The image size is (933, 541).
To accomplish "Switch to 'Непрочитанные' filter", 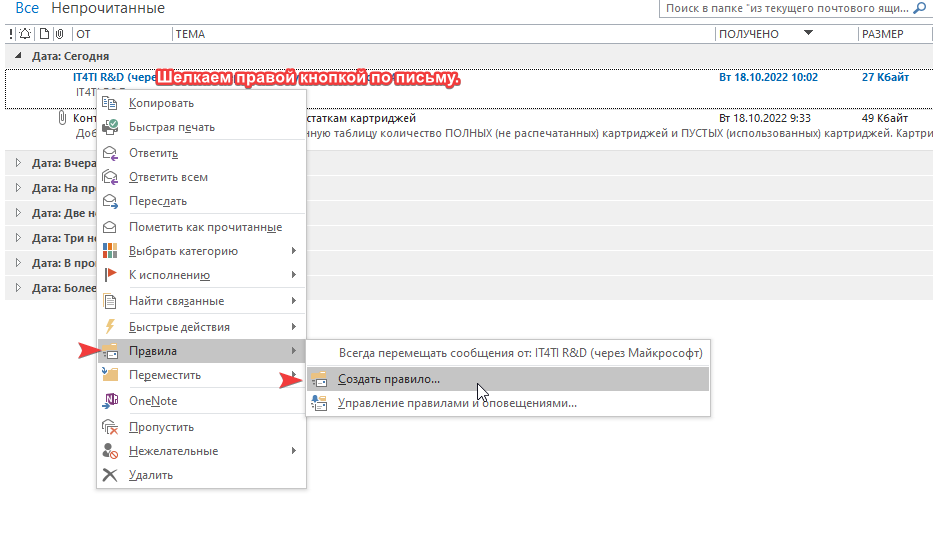I will coord(108,9).
